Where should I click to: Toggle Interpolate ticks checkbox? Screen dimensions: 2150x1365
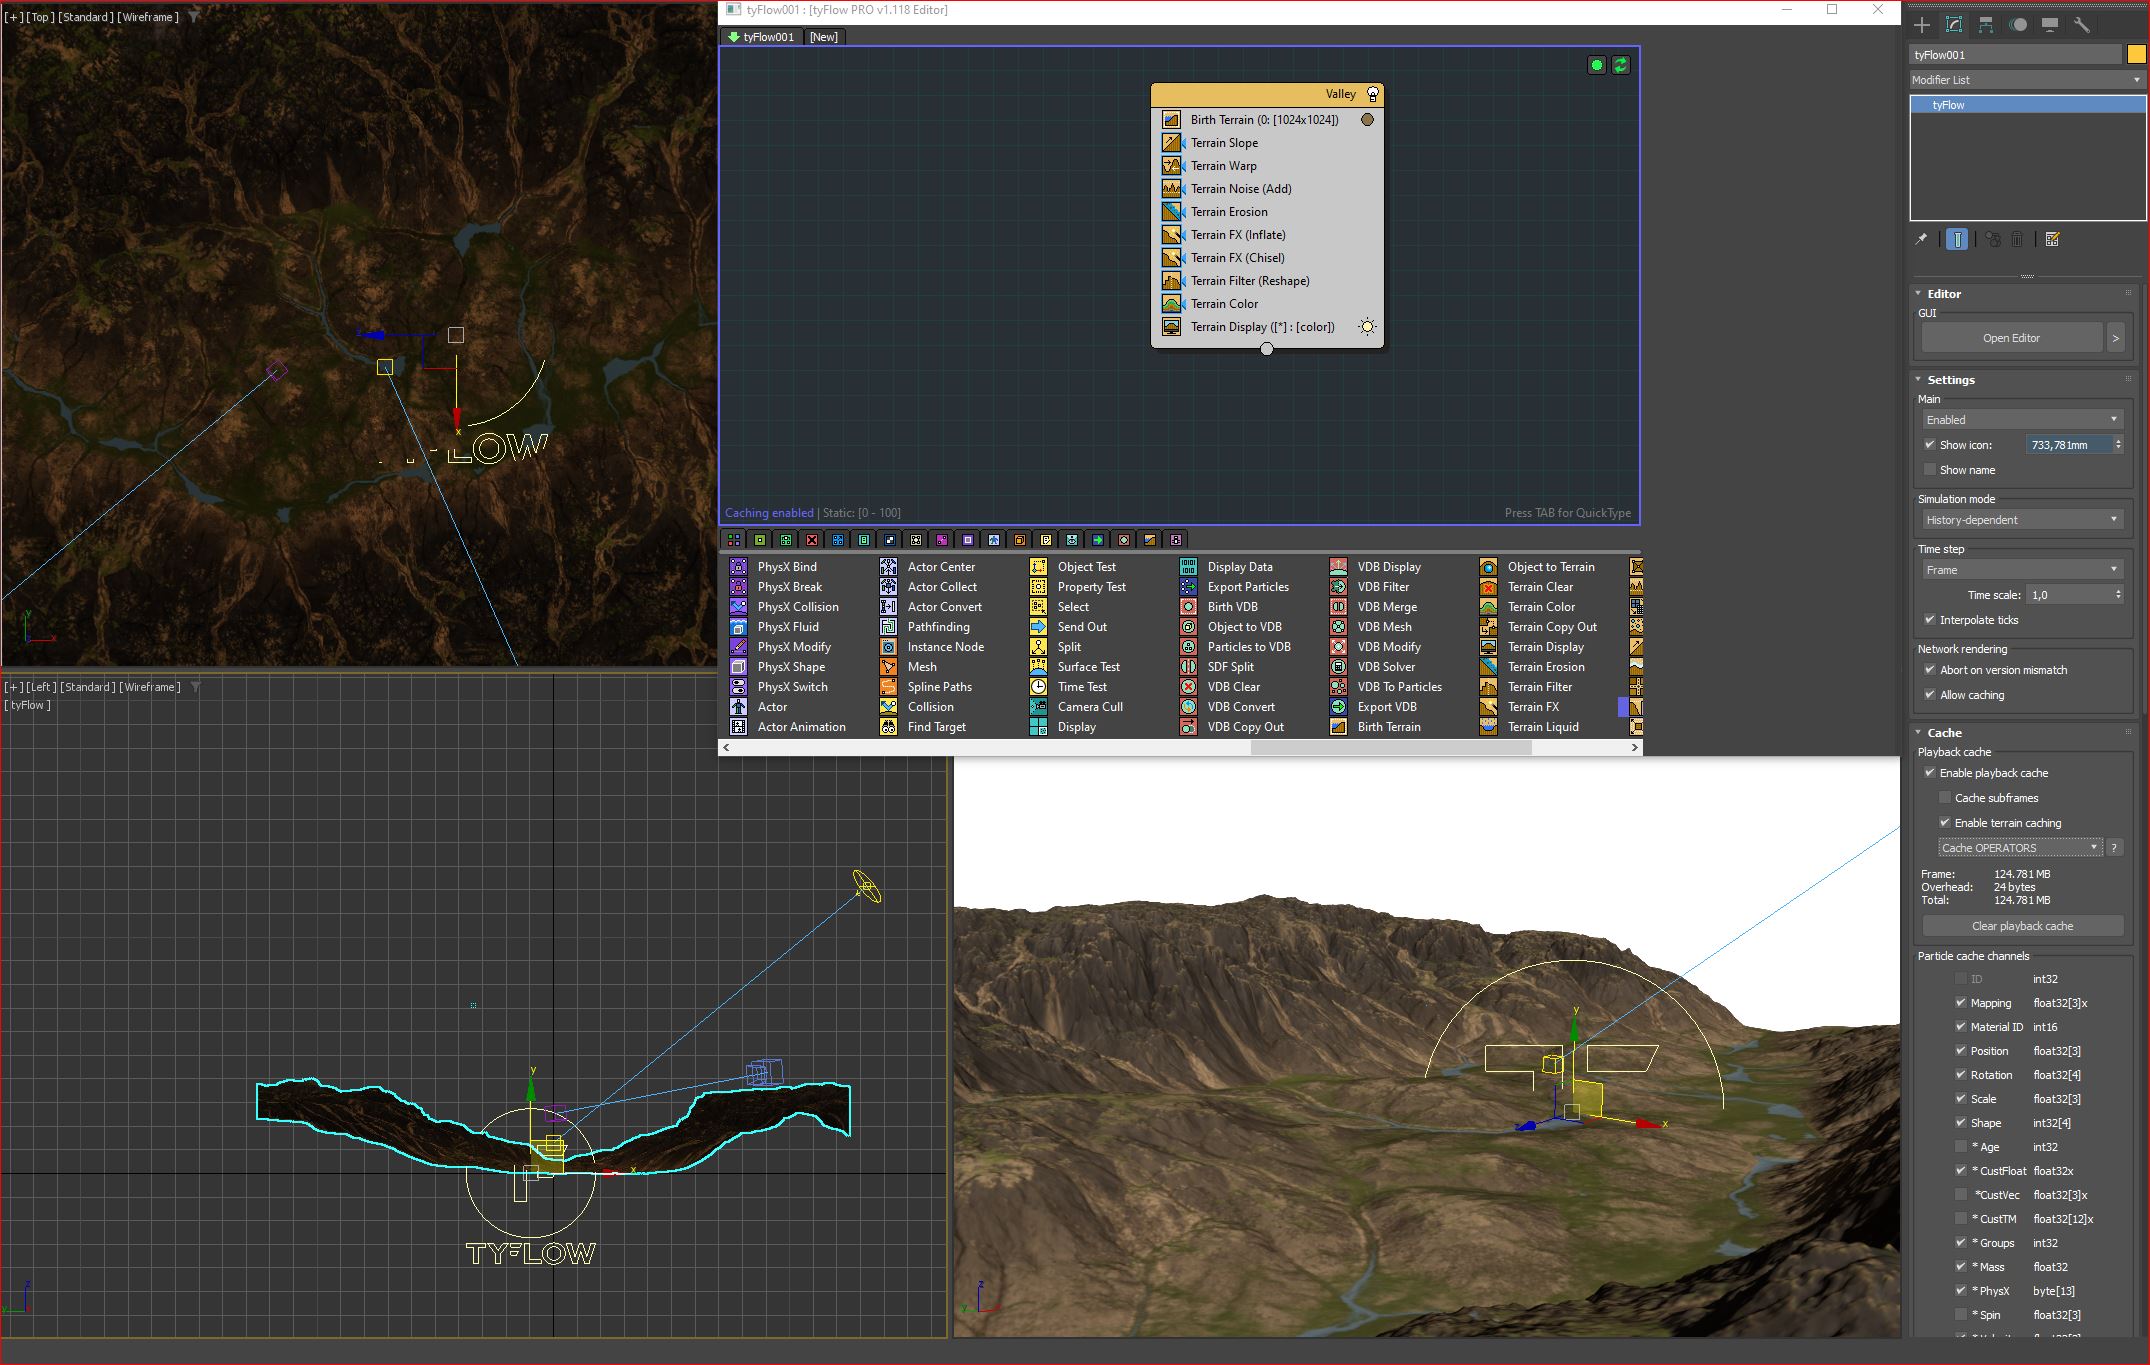(x=1930, y=620)
